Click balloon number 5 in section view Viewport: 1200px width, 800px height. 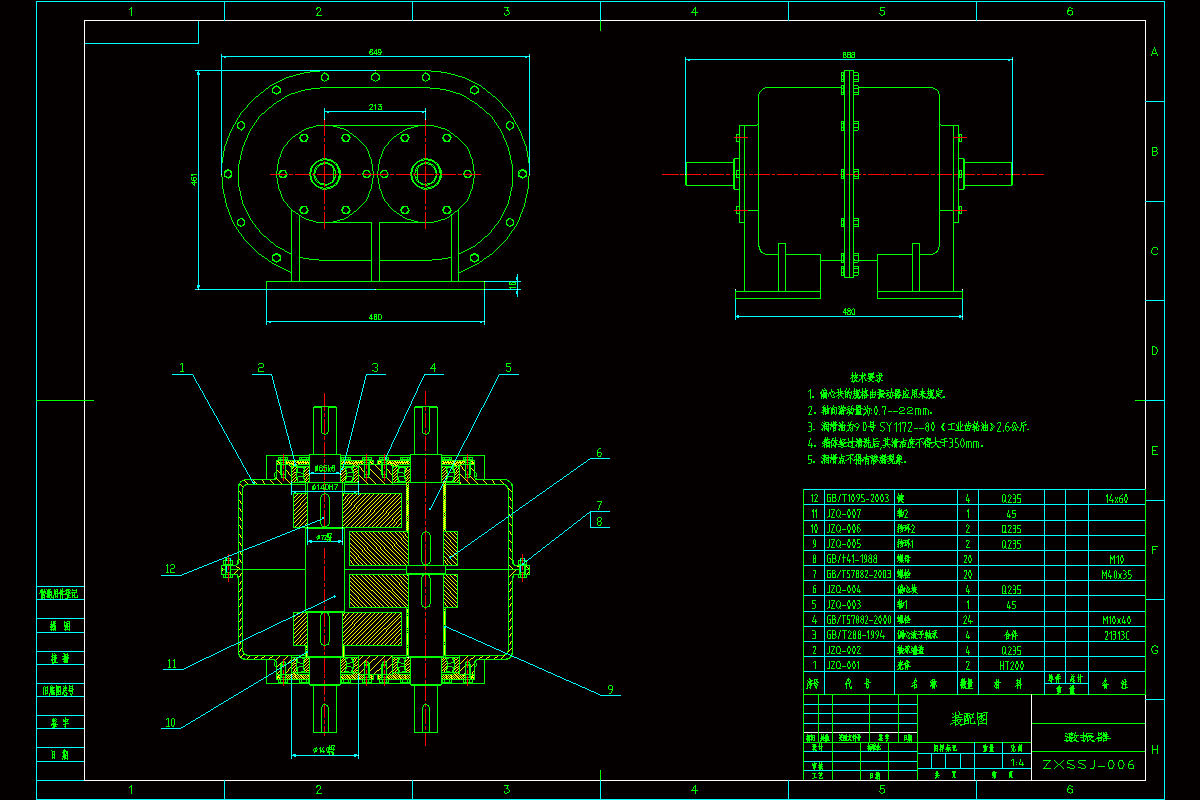(x=507, y=367)
